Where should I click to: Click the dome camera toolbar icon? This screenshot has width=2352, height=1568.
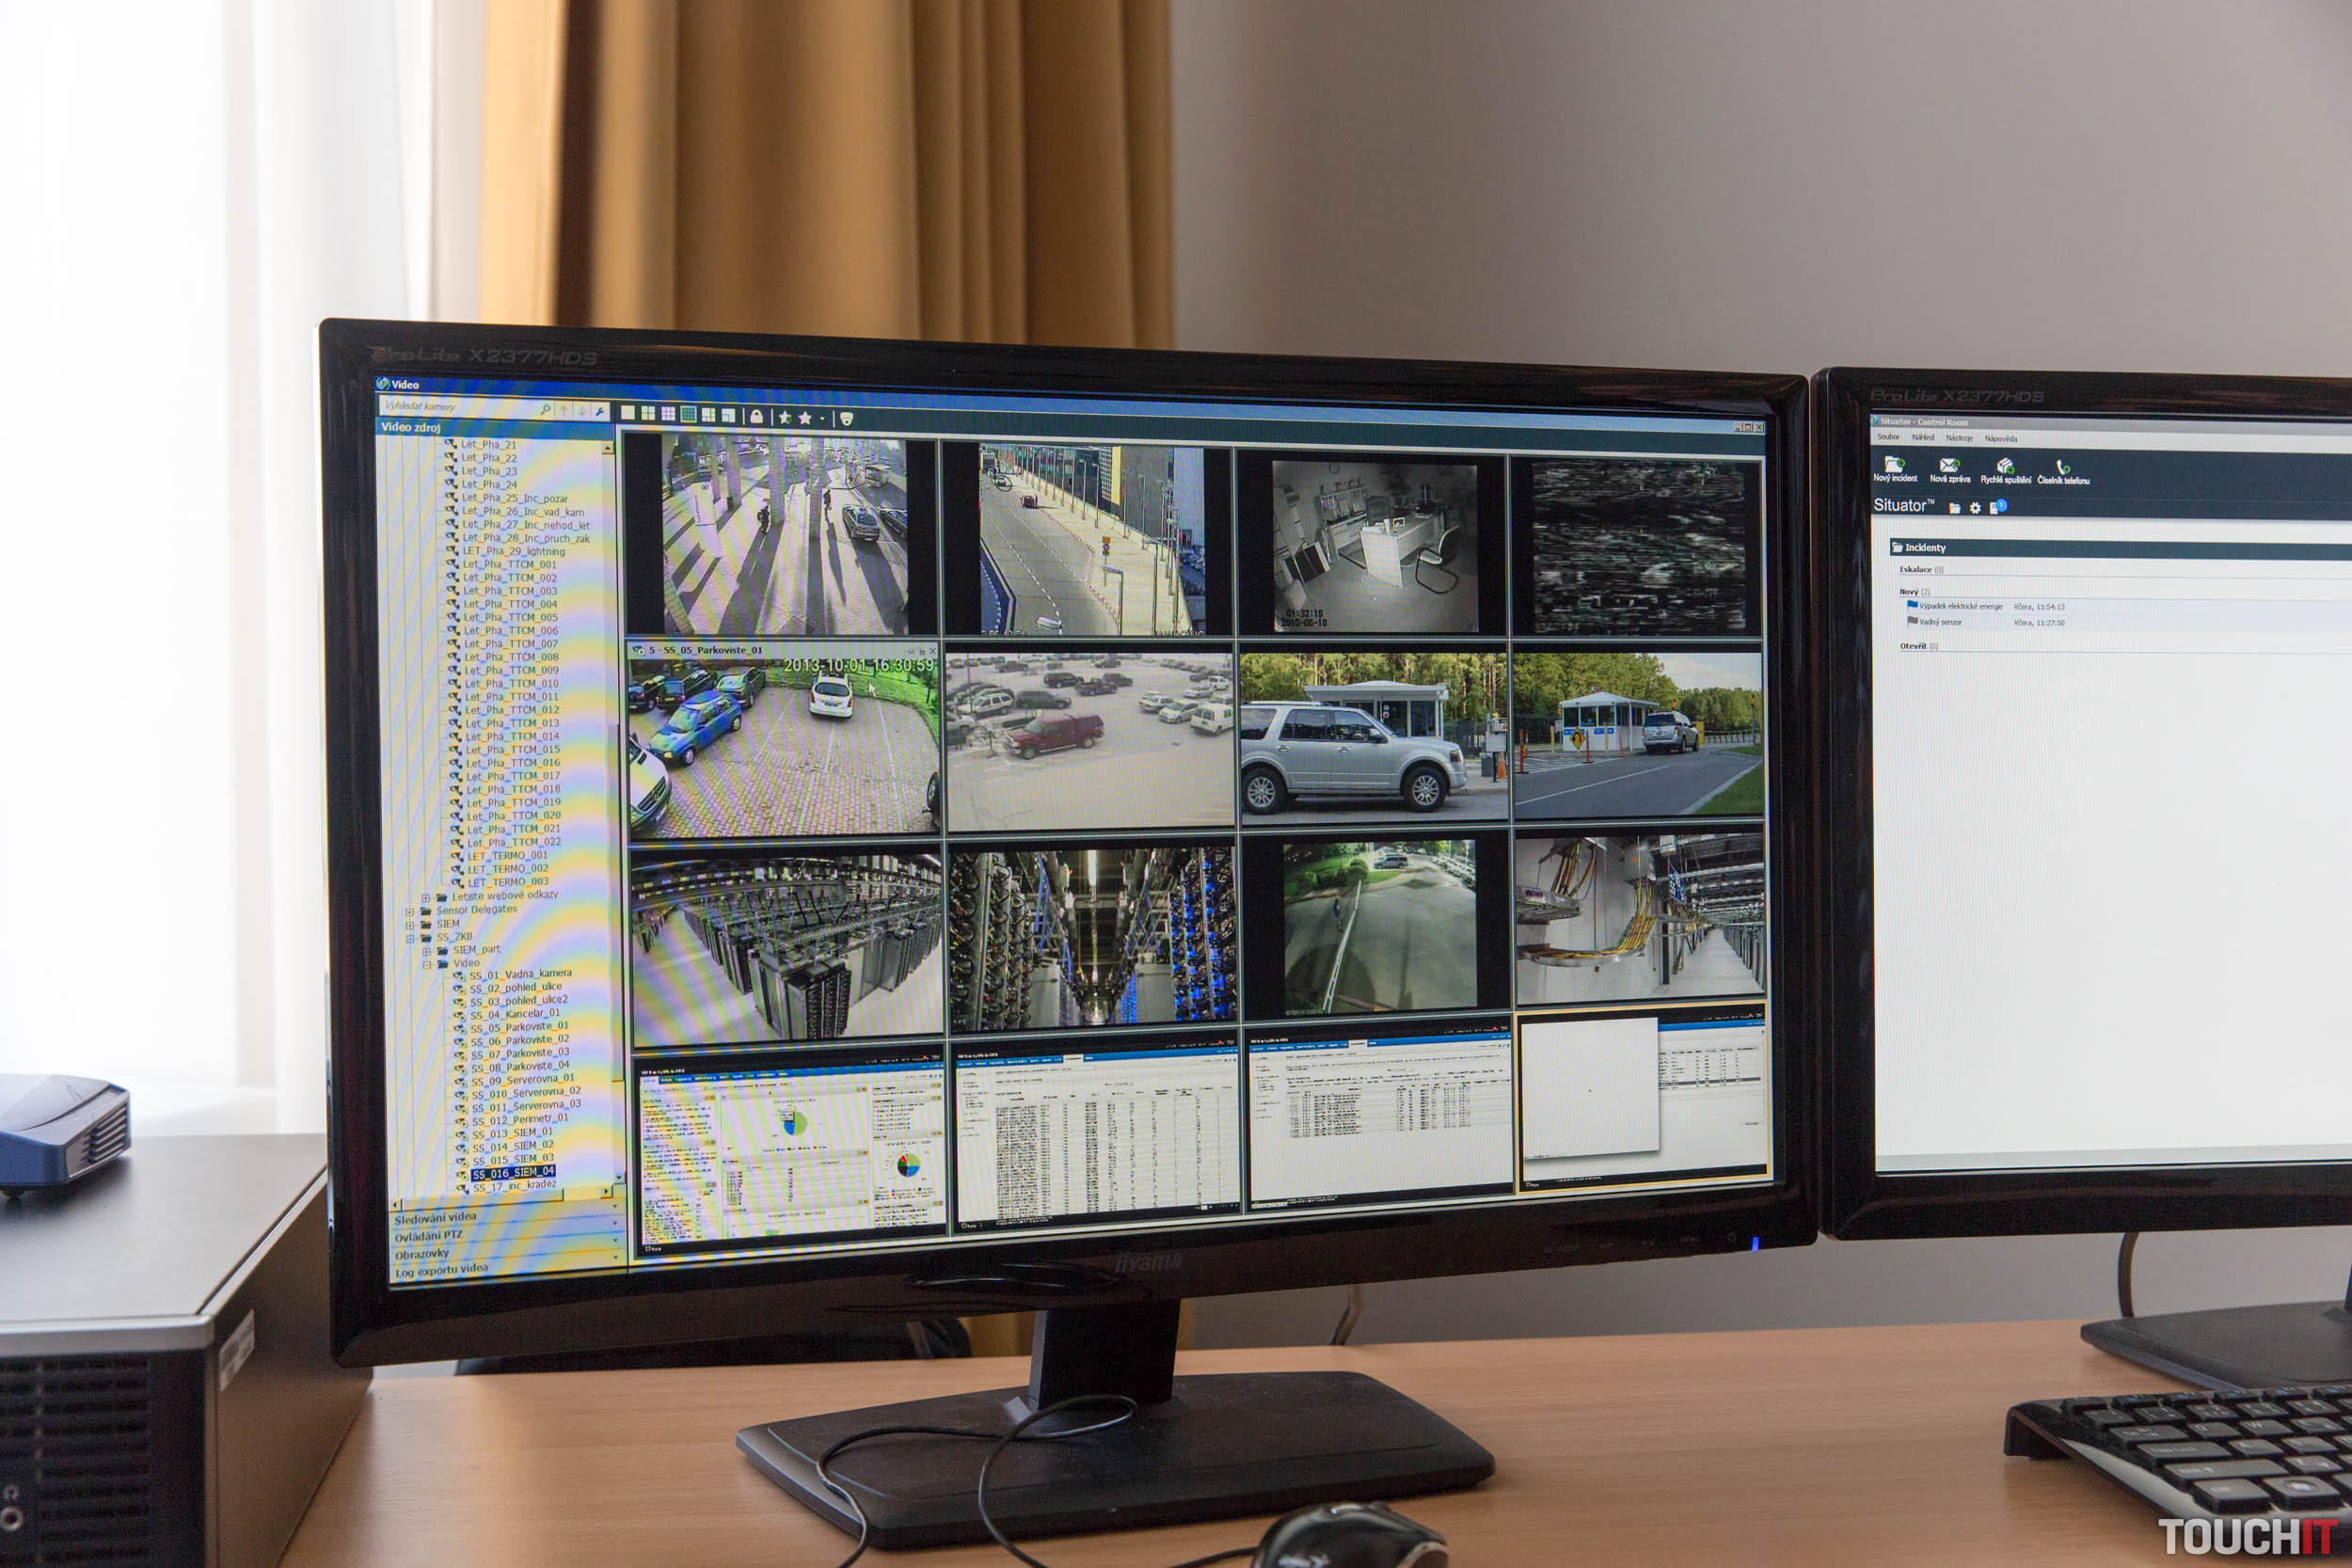click(x=846, y=419)
